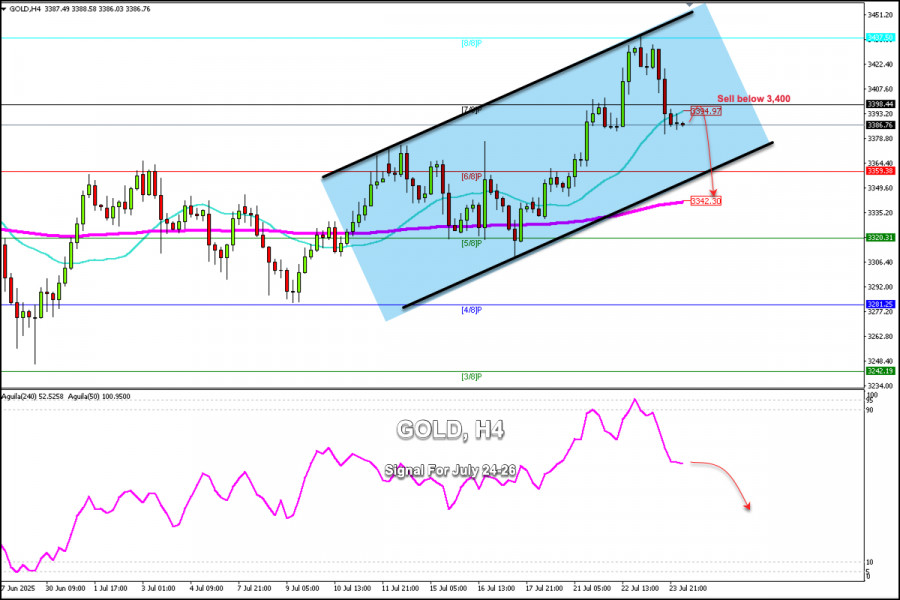The image size is (900, 600).
Task: Click the 3234.00 price axis value
Action: coord(880,385)
